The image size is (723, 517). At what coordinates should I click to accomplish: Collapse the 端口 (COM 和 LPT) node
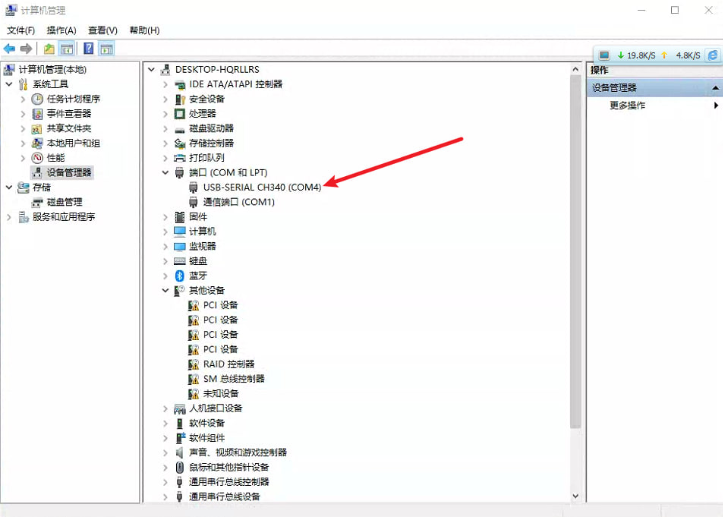[x=165, y=172]
